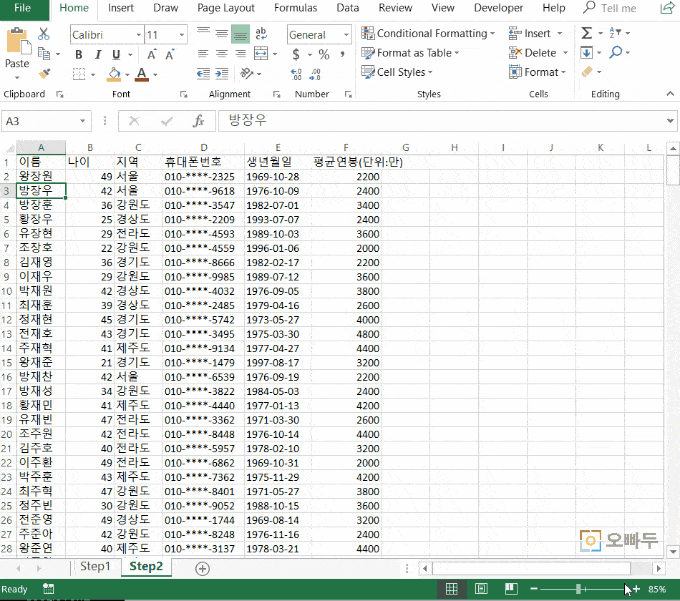The width and height of the screenshot is (680, 601).
Task: Expand the formula bar
Action: [670, 121]
